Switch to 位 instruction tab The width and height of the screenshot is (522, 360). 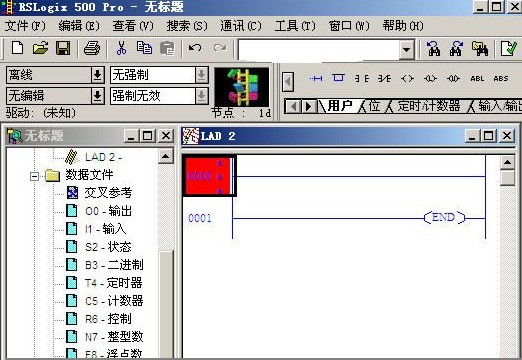(375, 106)
